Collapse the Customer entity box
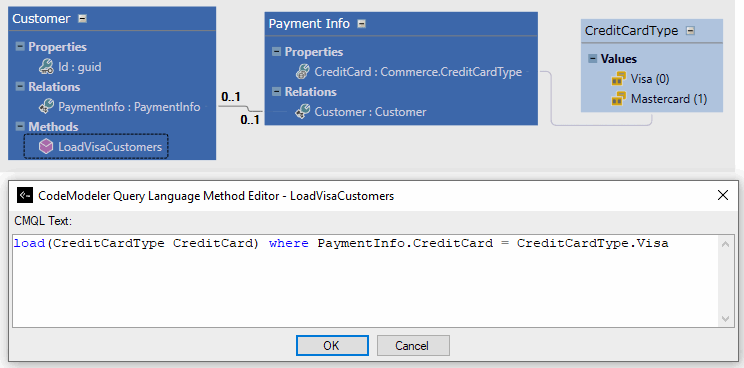The width and height of the screenshot is (744, 368). 83,19
